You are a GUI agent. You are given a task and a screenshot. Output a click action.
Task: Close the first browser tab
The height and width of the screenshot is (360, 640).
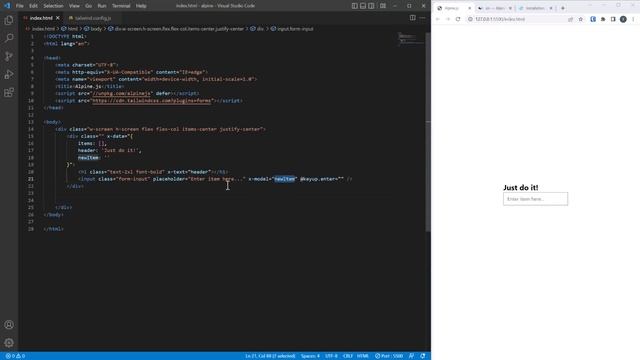(469, 8)
